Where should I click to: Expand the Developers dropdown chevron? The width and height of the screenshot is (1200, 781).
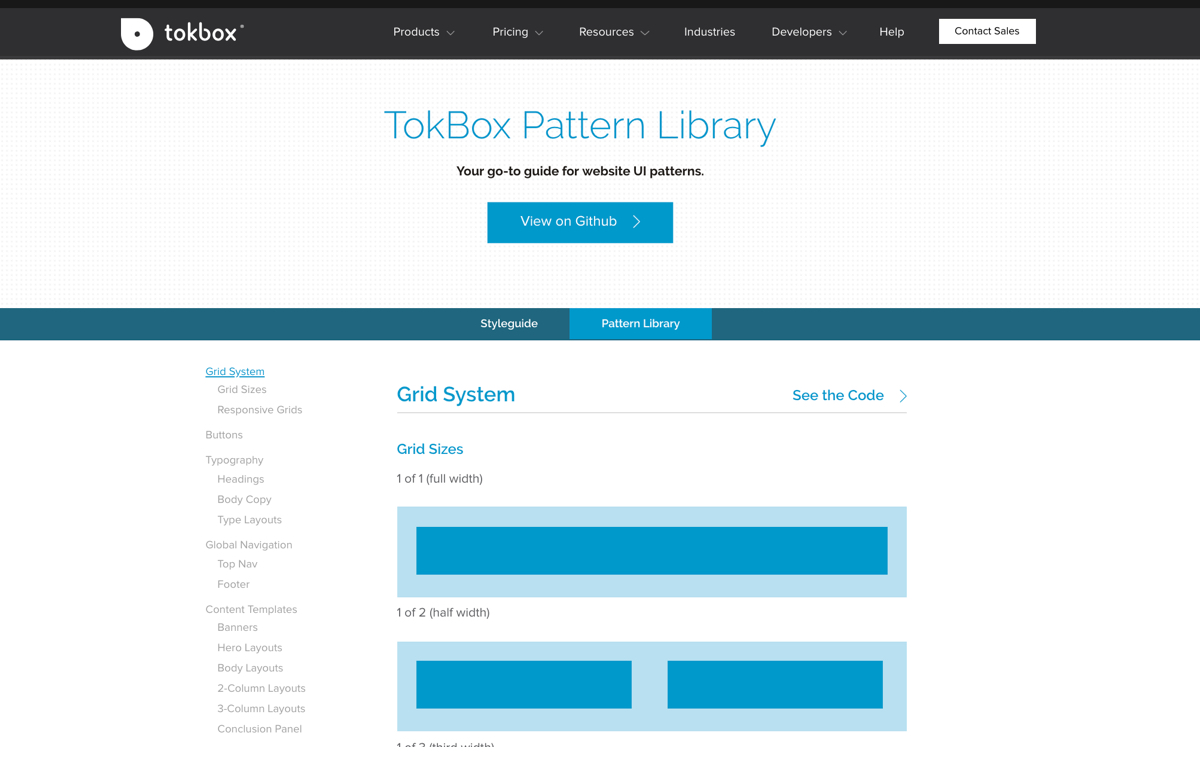click(x=843, y=33)
